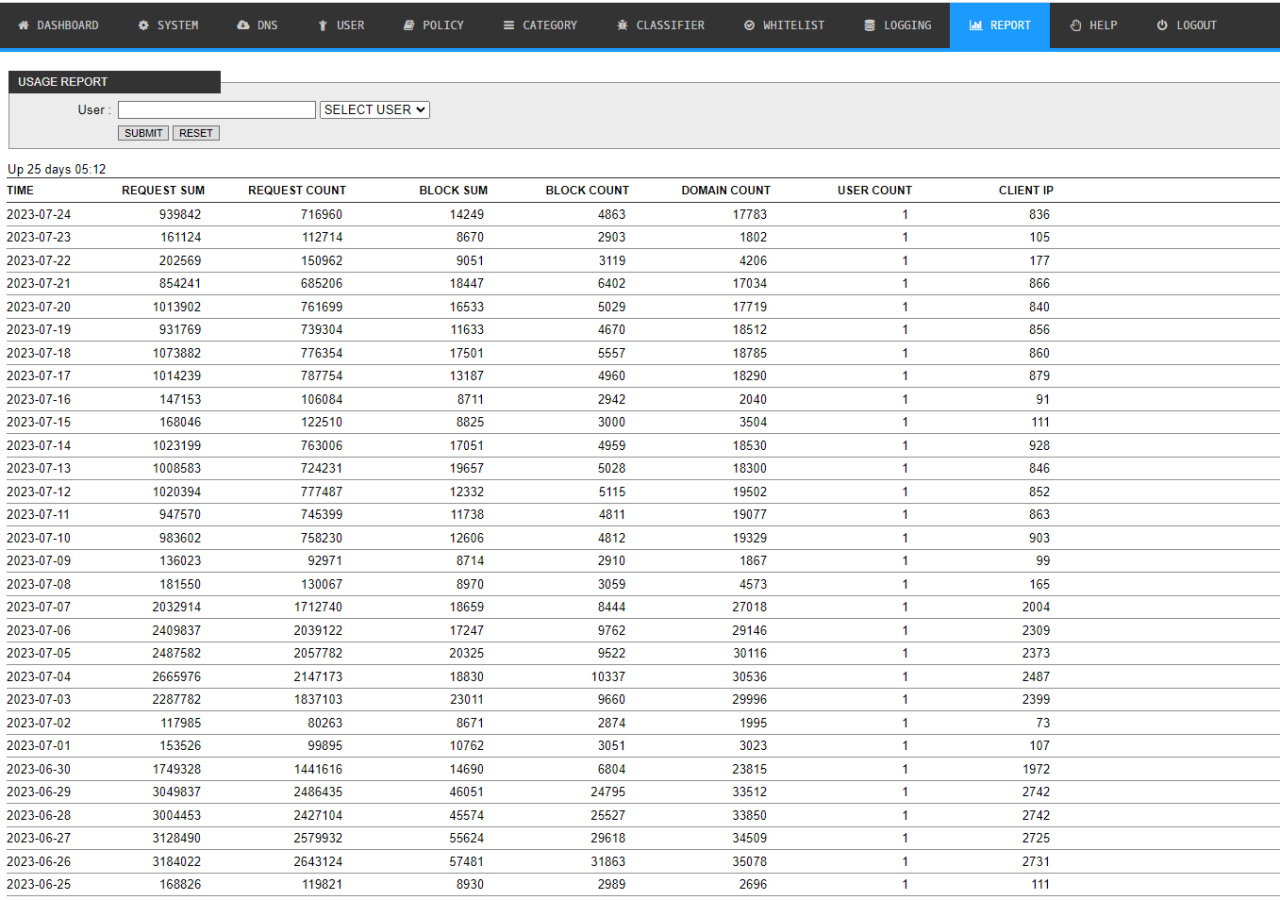Screen dimensions: 1280x900
Task: Click the Dashboard home icon
Action: point(23,25)
